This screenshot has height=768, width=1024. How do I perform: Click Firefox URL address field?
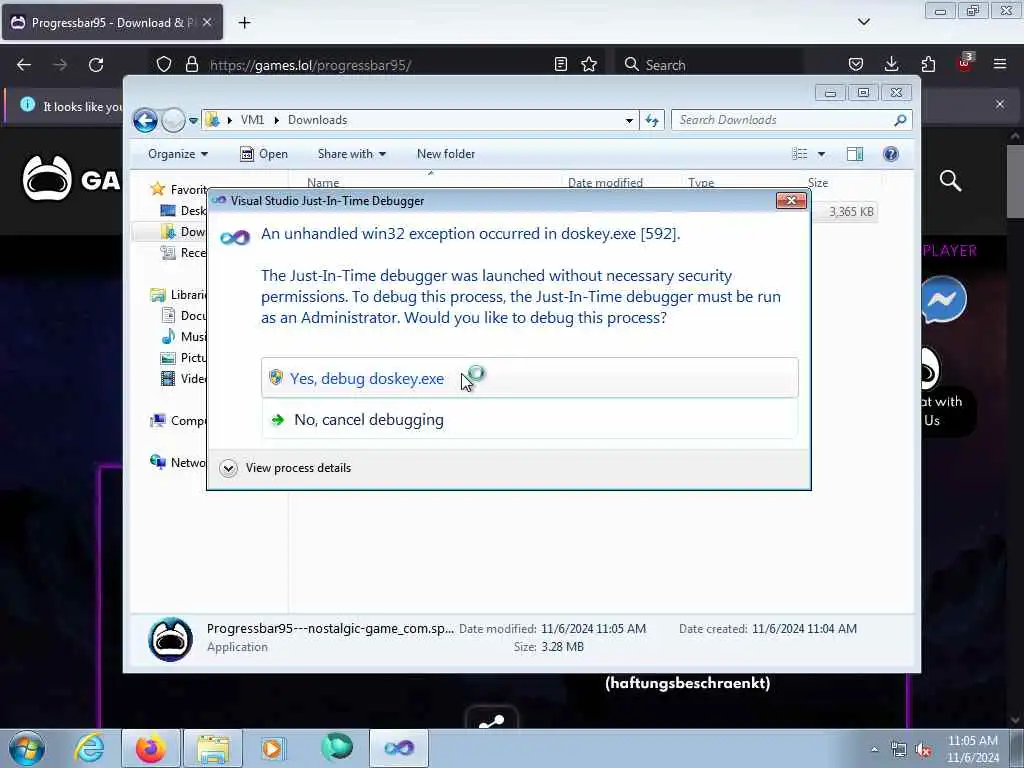(376, 65)
